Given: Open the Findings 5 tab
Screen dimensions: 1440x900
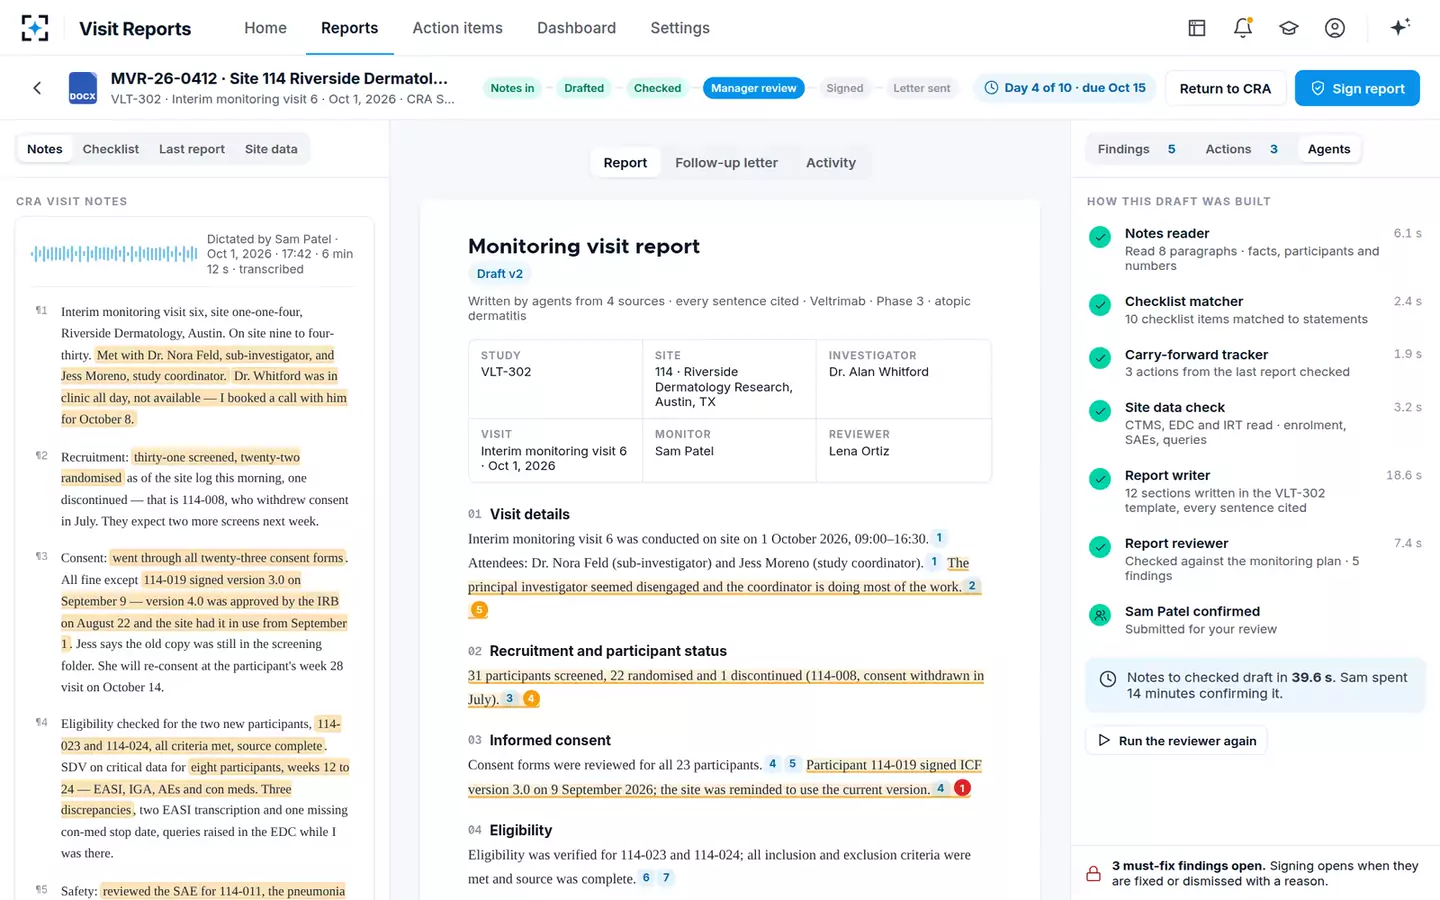Looking at the screenshot, I should [1137, 149].
